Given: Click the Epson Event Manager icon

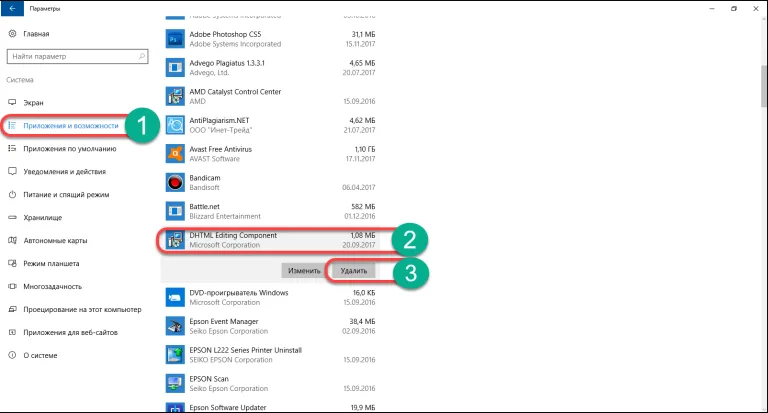Looking at the screenshot, I should coord(175,326).
